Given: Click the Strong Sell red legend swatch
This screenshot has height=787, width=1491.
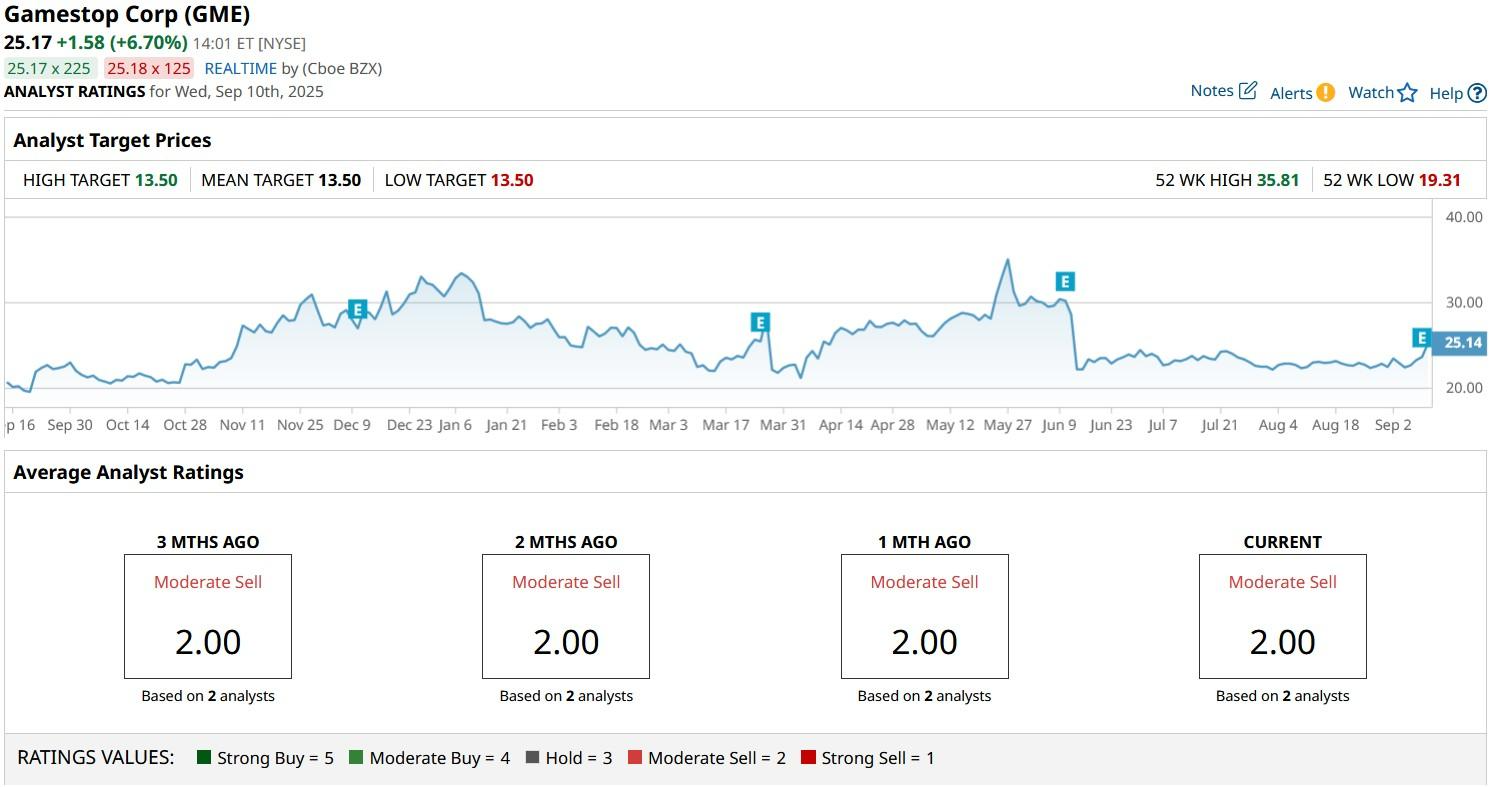Looking at the screenshot, I should pyautogui.click(x=808, y=757).
